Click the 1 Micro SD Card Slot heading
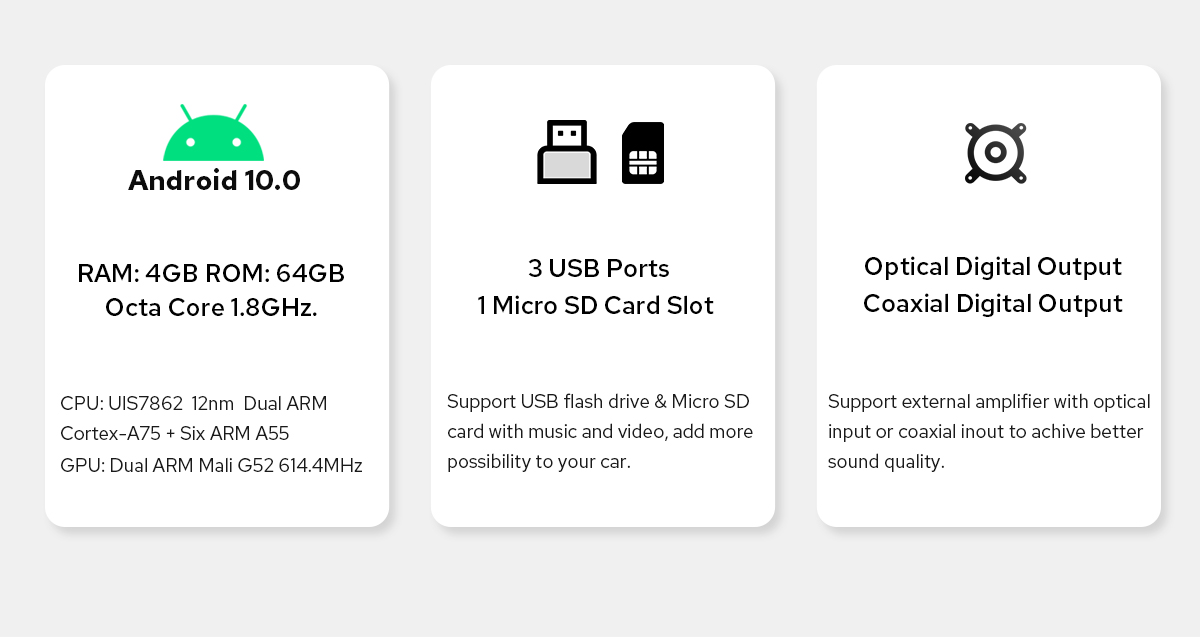Screen dimensions: 1200x637 tap(595, 305)
